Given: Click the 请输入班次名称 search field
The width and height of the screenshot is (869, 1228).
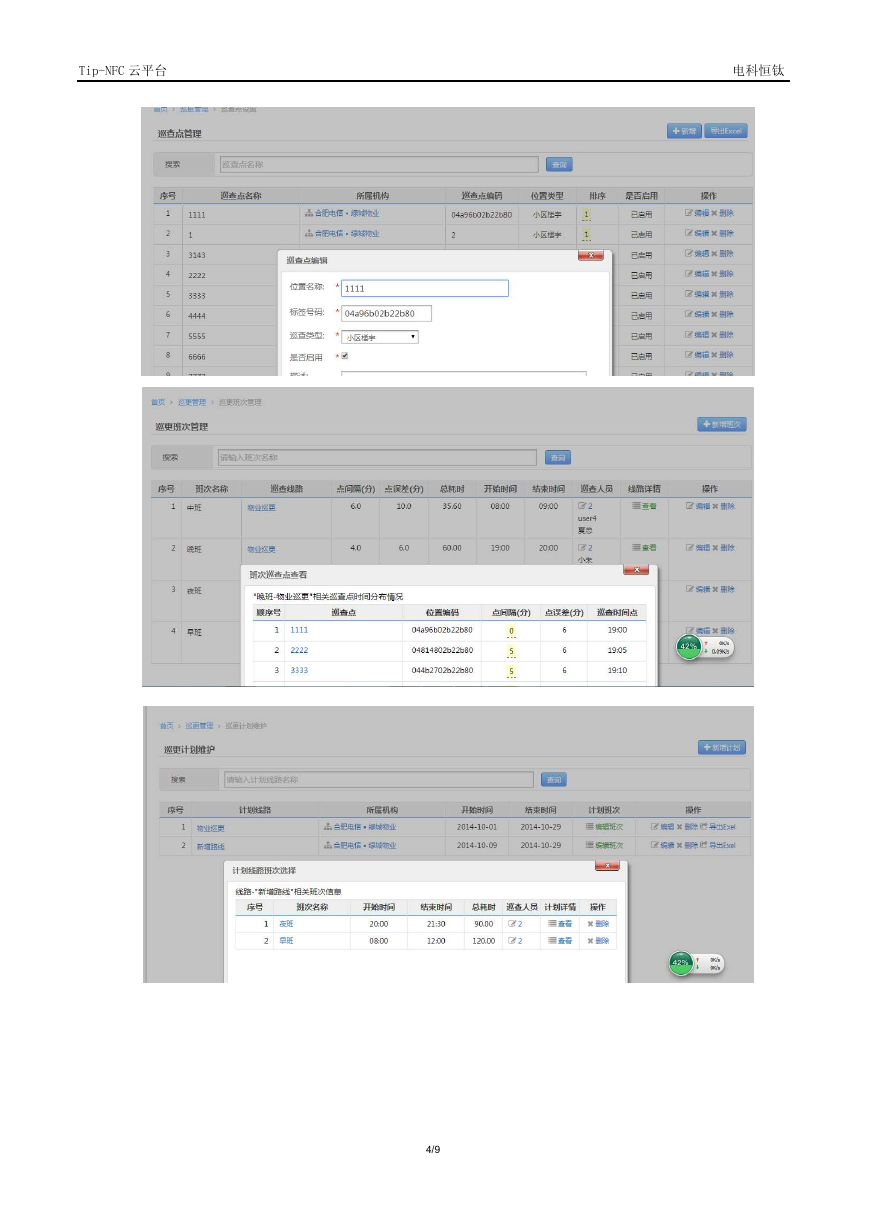Looking at the screenshot, I should (x=377, y=457).
